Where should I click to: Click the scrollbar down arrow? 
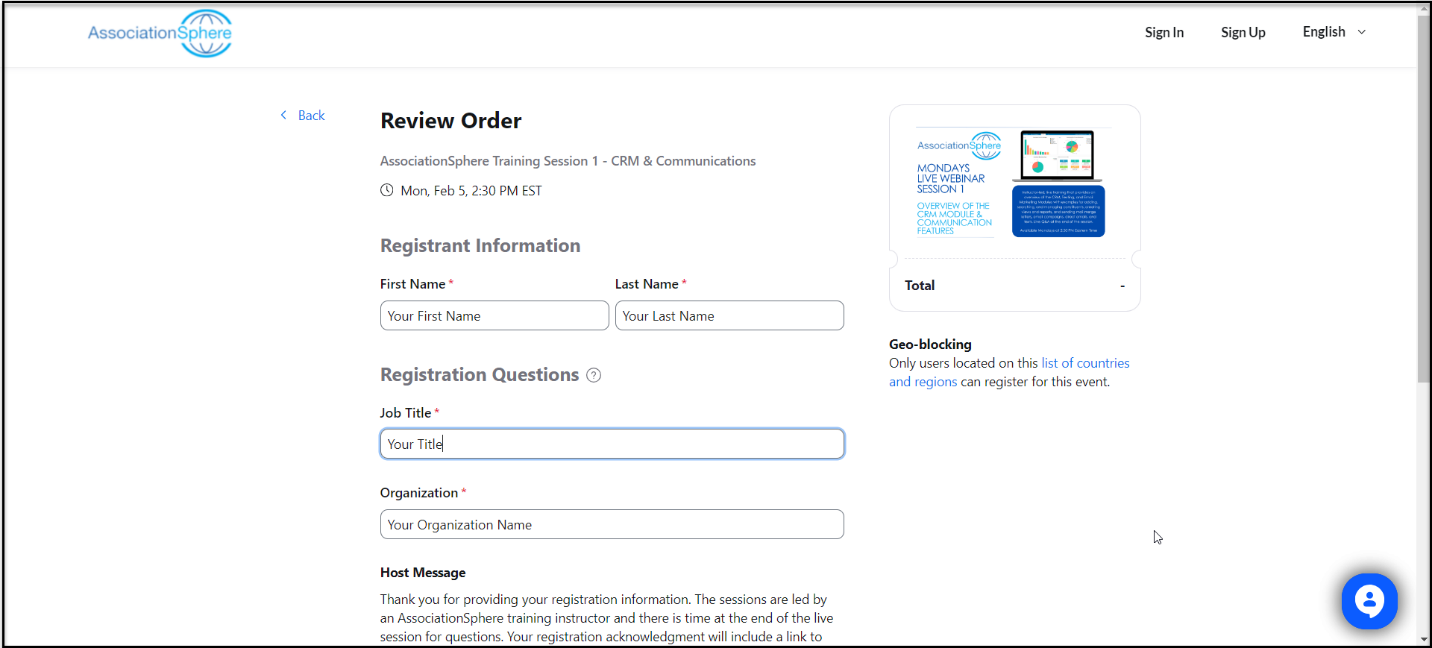pyautogui.click(x=1424, y=639)
